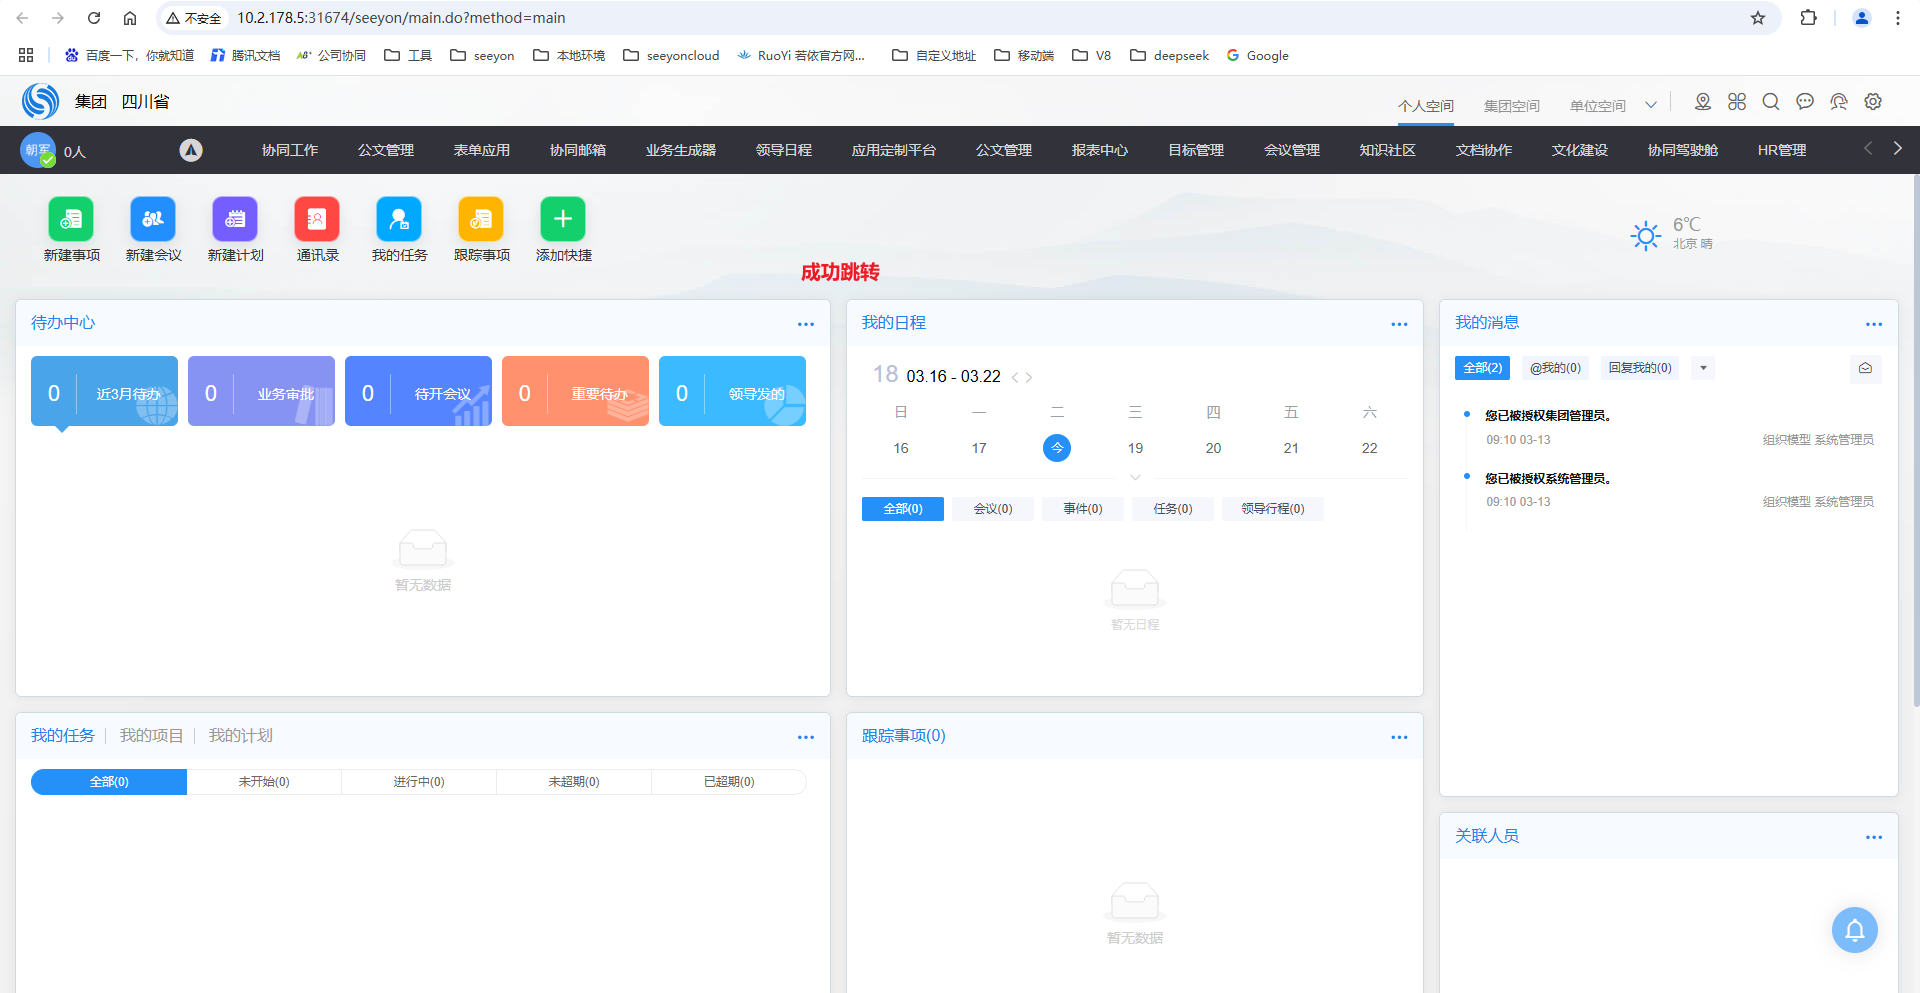Screen dimensions: 1920x993
Task: Open the 协同工作 menu
Action: click(290, 150)
